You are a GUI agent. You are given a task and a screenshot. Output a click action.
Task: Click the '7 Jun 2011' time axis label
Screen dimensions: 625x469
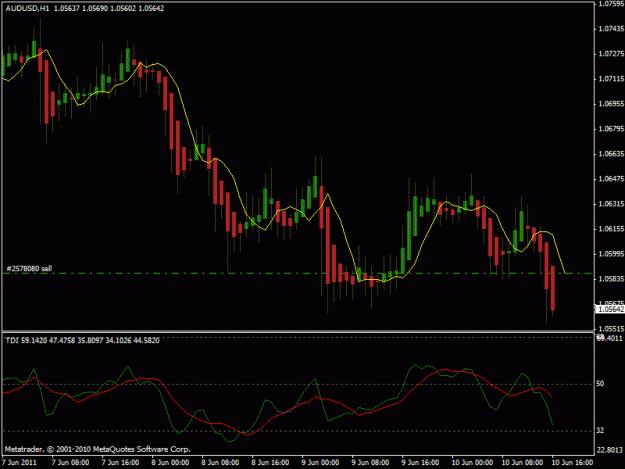click(19, 462)
